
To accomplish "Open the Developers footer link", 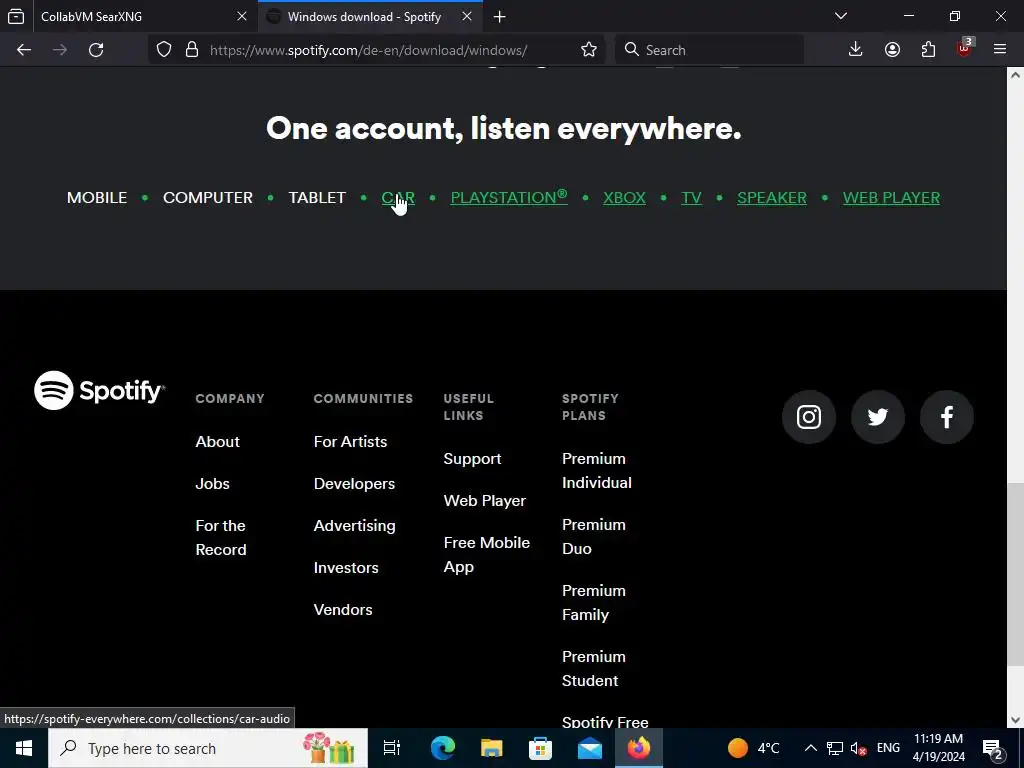I will click(x=354, y=484).
